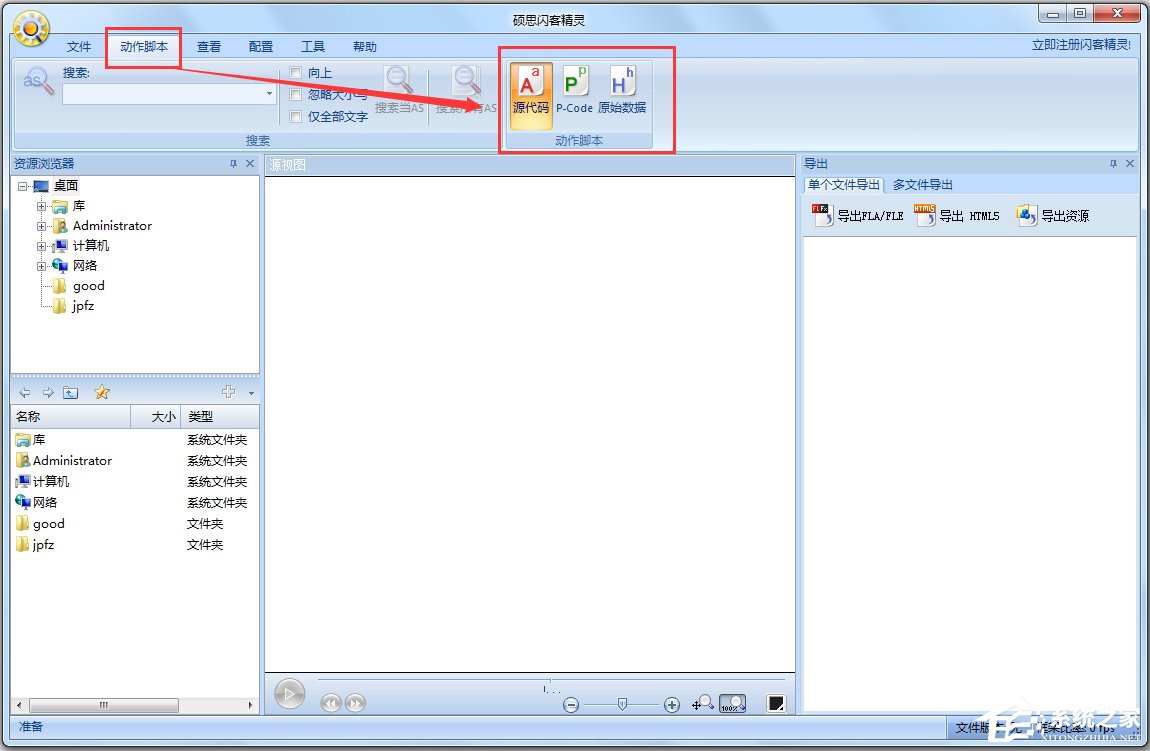Open the search box dropdown arrow
This screenshot has height=751, width=1150.
268,93
